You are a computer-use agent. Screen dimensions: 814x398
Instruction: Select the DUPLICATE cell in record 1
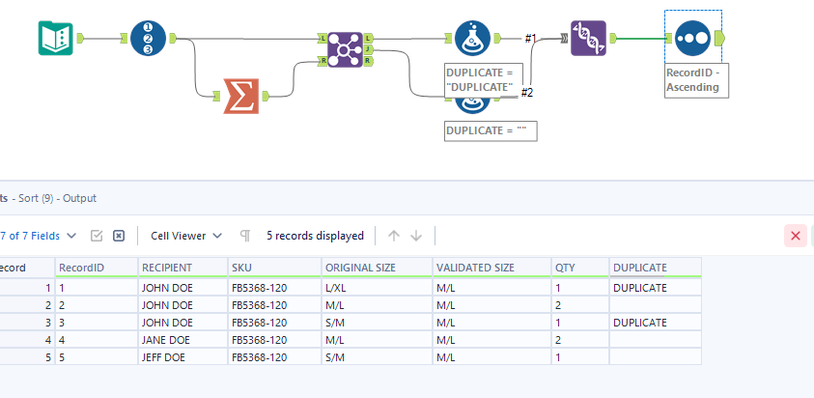[x=655, y=287]
